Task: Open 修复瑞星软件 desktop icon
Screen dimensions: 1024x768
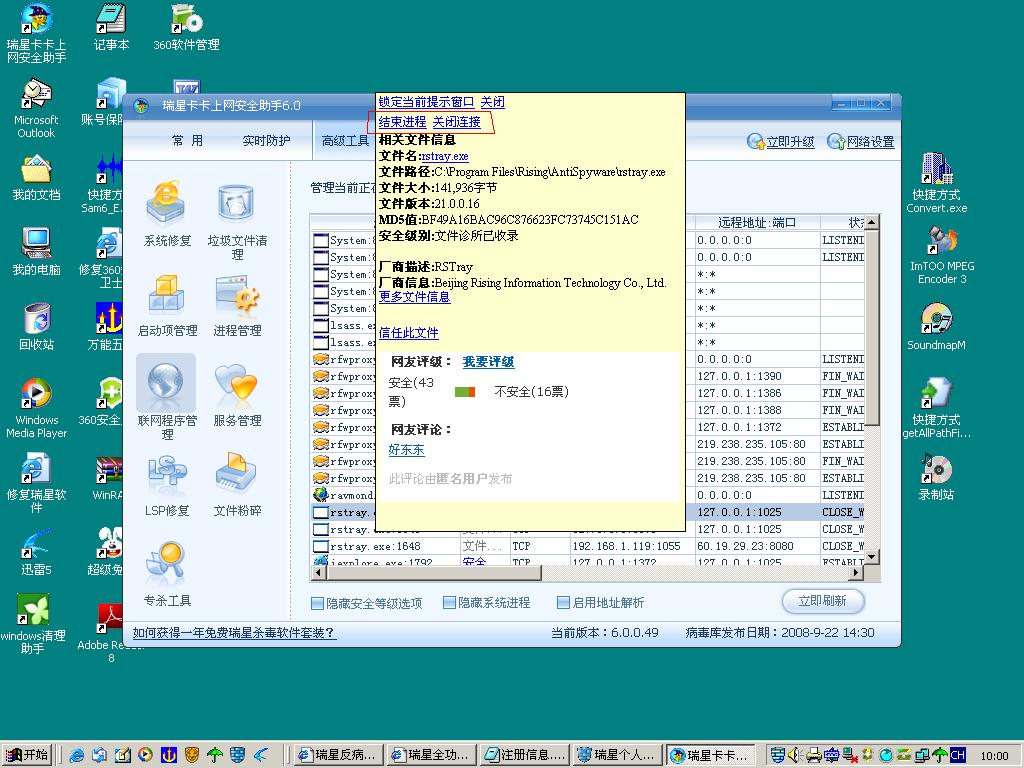Action: click(36, 469)
